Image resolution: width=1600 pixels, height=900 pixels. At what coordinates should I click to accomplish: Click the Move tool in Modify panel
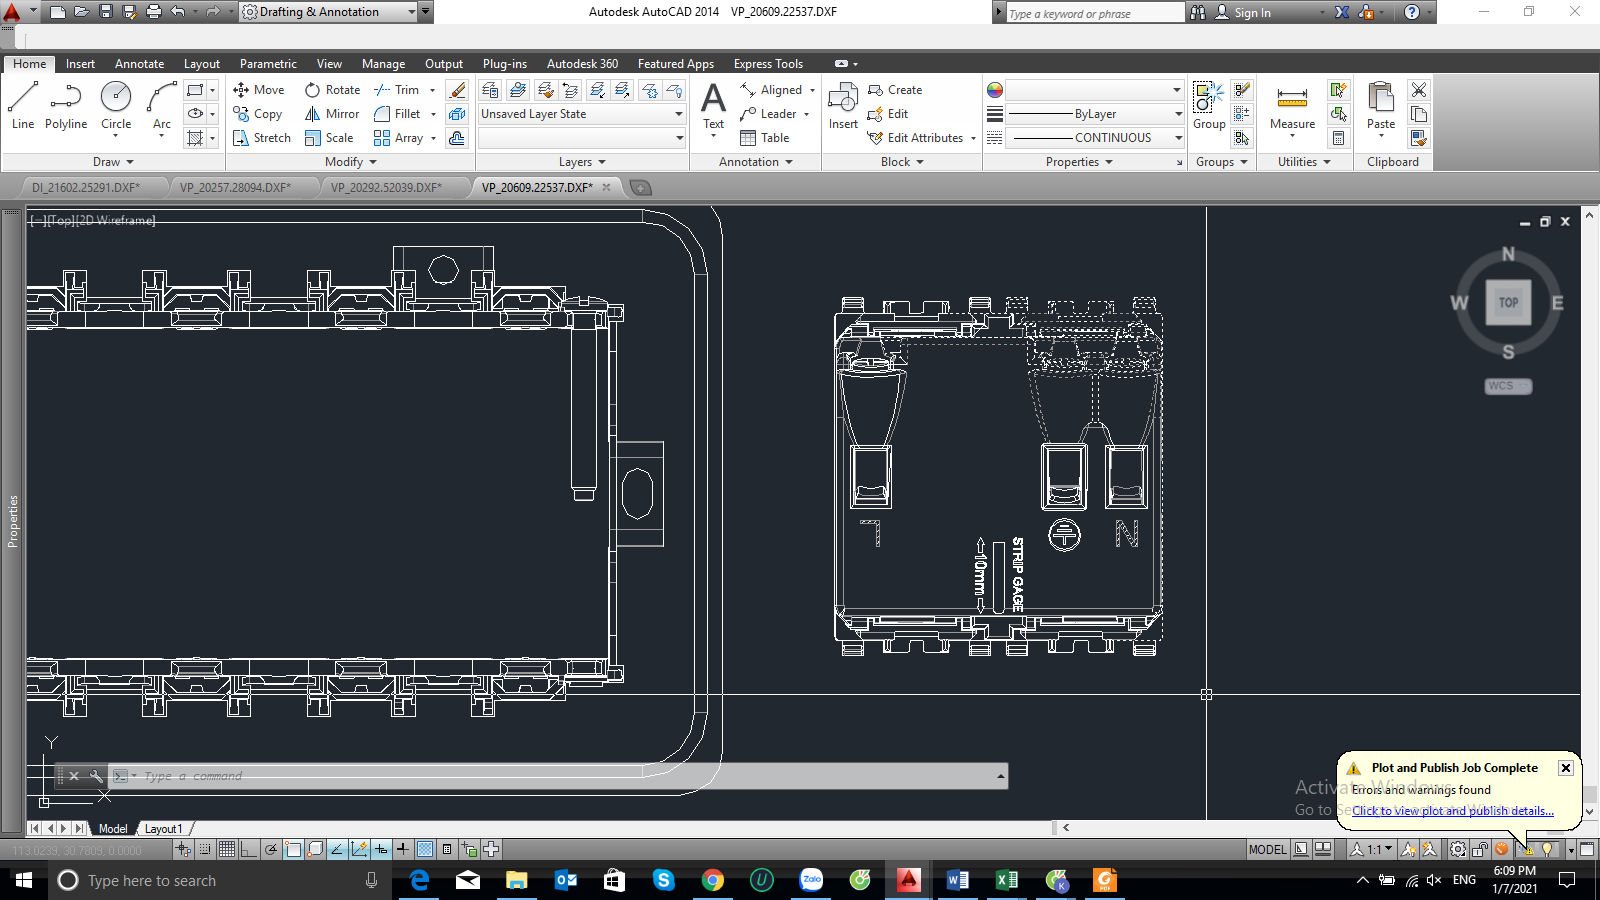click(x=259, y=90)
